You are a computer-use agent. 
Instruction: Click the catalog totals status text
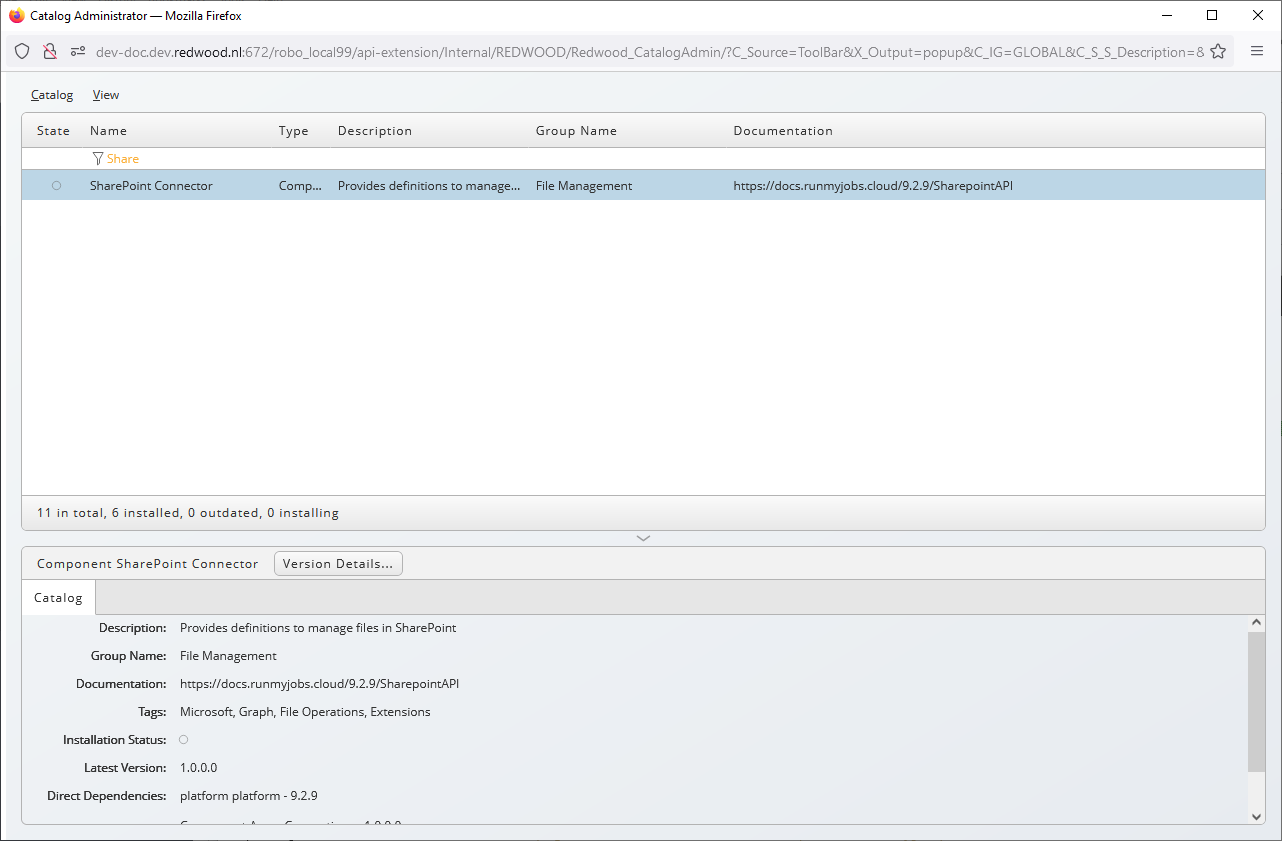pyautogui.click(x=188, y=513)
